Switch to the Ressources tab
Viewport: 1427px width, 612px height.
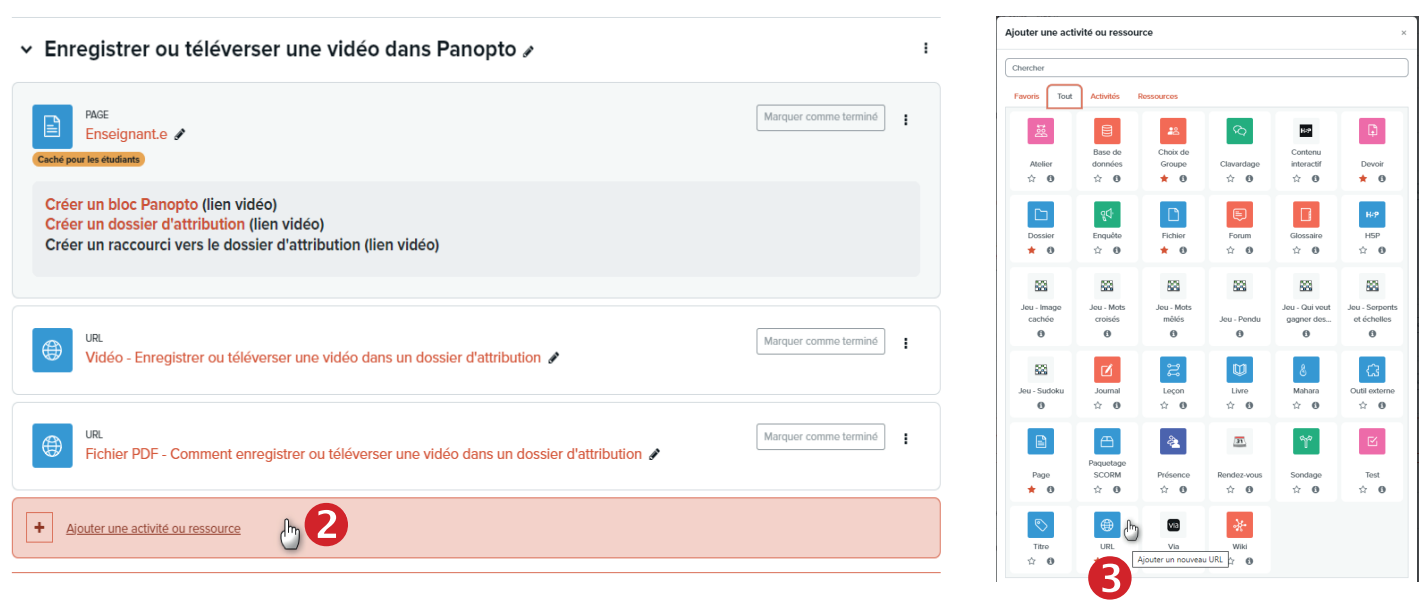(x=1157, y=96)
